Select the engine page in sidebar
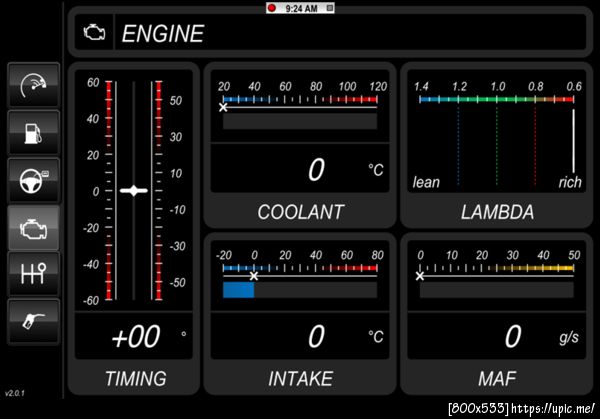This screenshot has width=600, height=419. 34,228
